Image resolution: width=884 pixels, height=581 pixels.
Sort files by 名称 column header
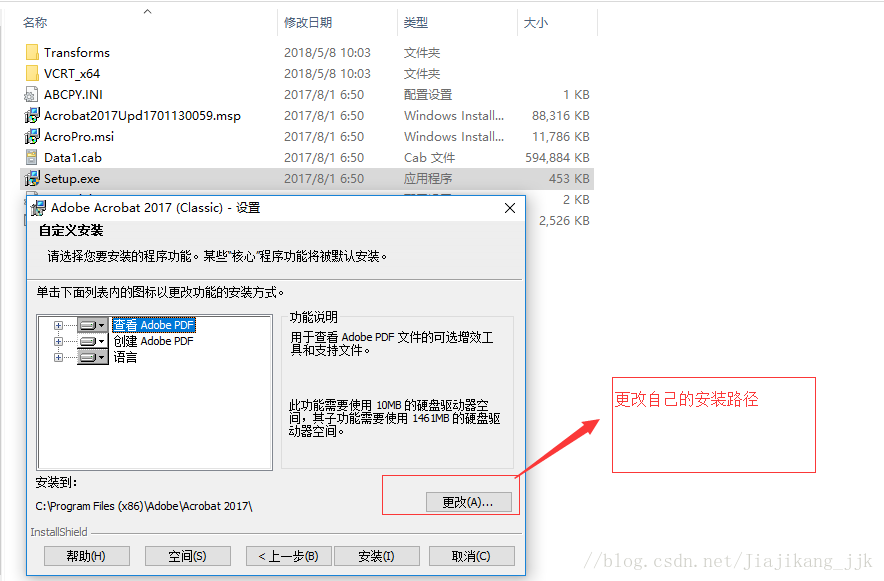pos(35,23)
